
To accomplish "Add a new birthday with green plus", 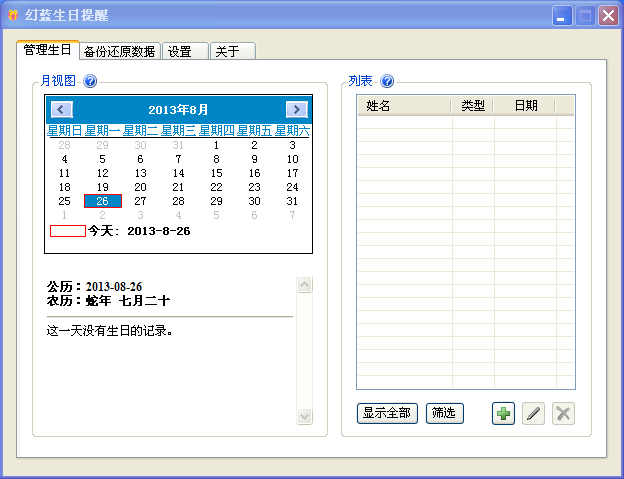I will (x=503, y=413).
